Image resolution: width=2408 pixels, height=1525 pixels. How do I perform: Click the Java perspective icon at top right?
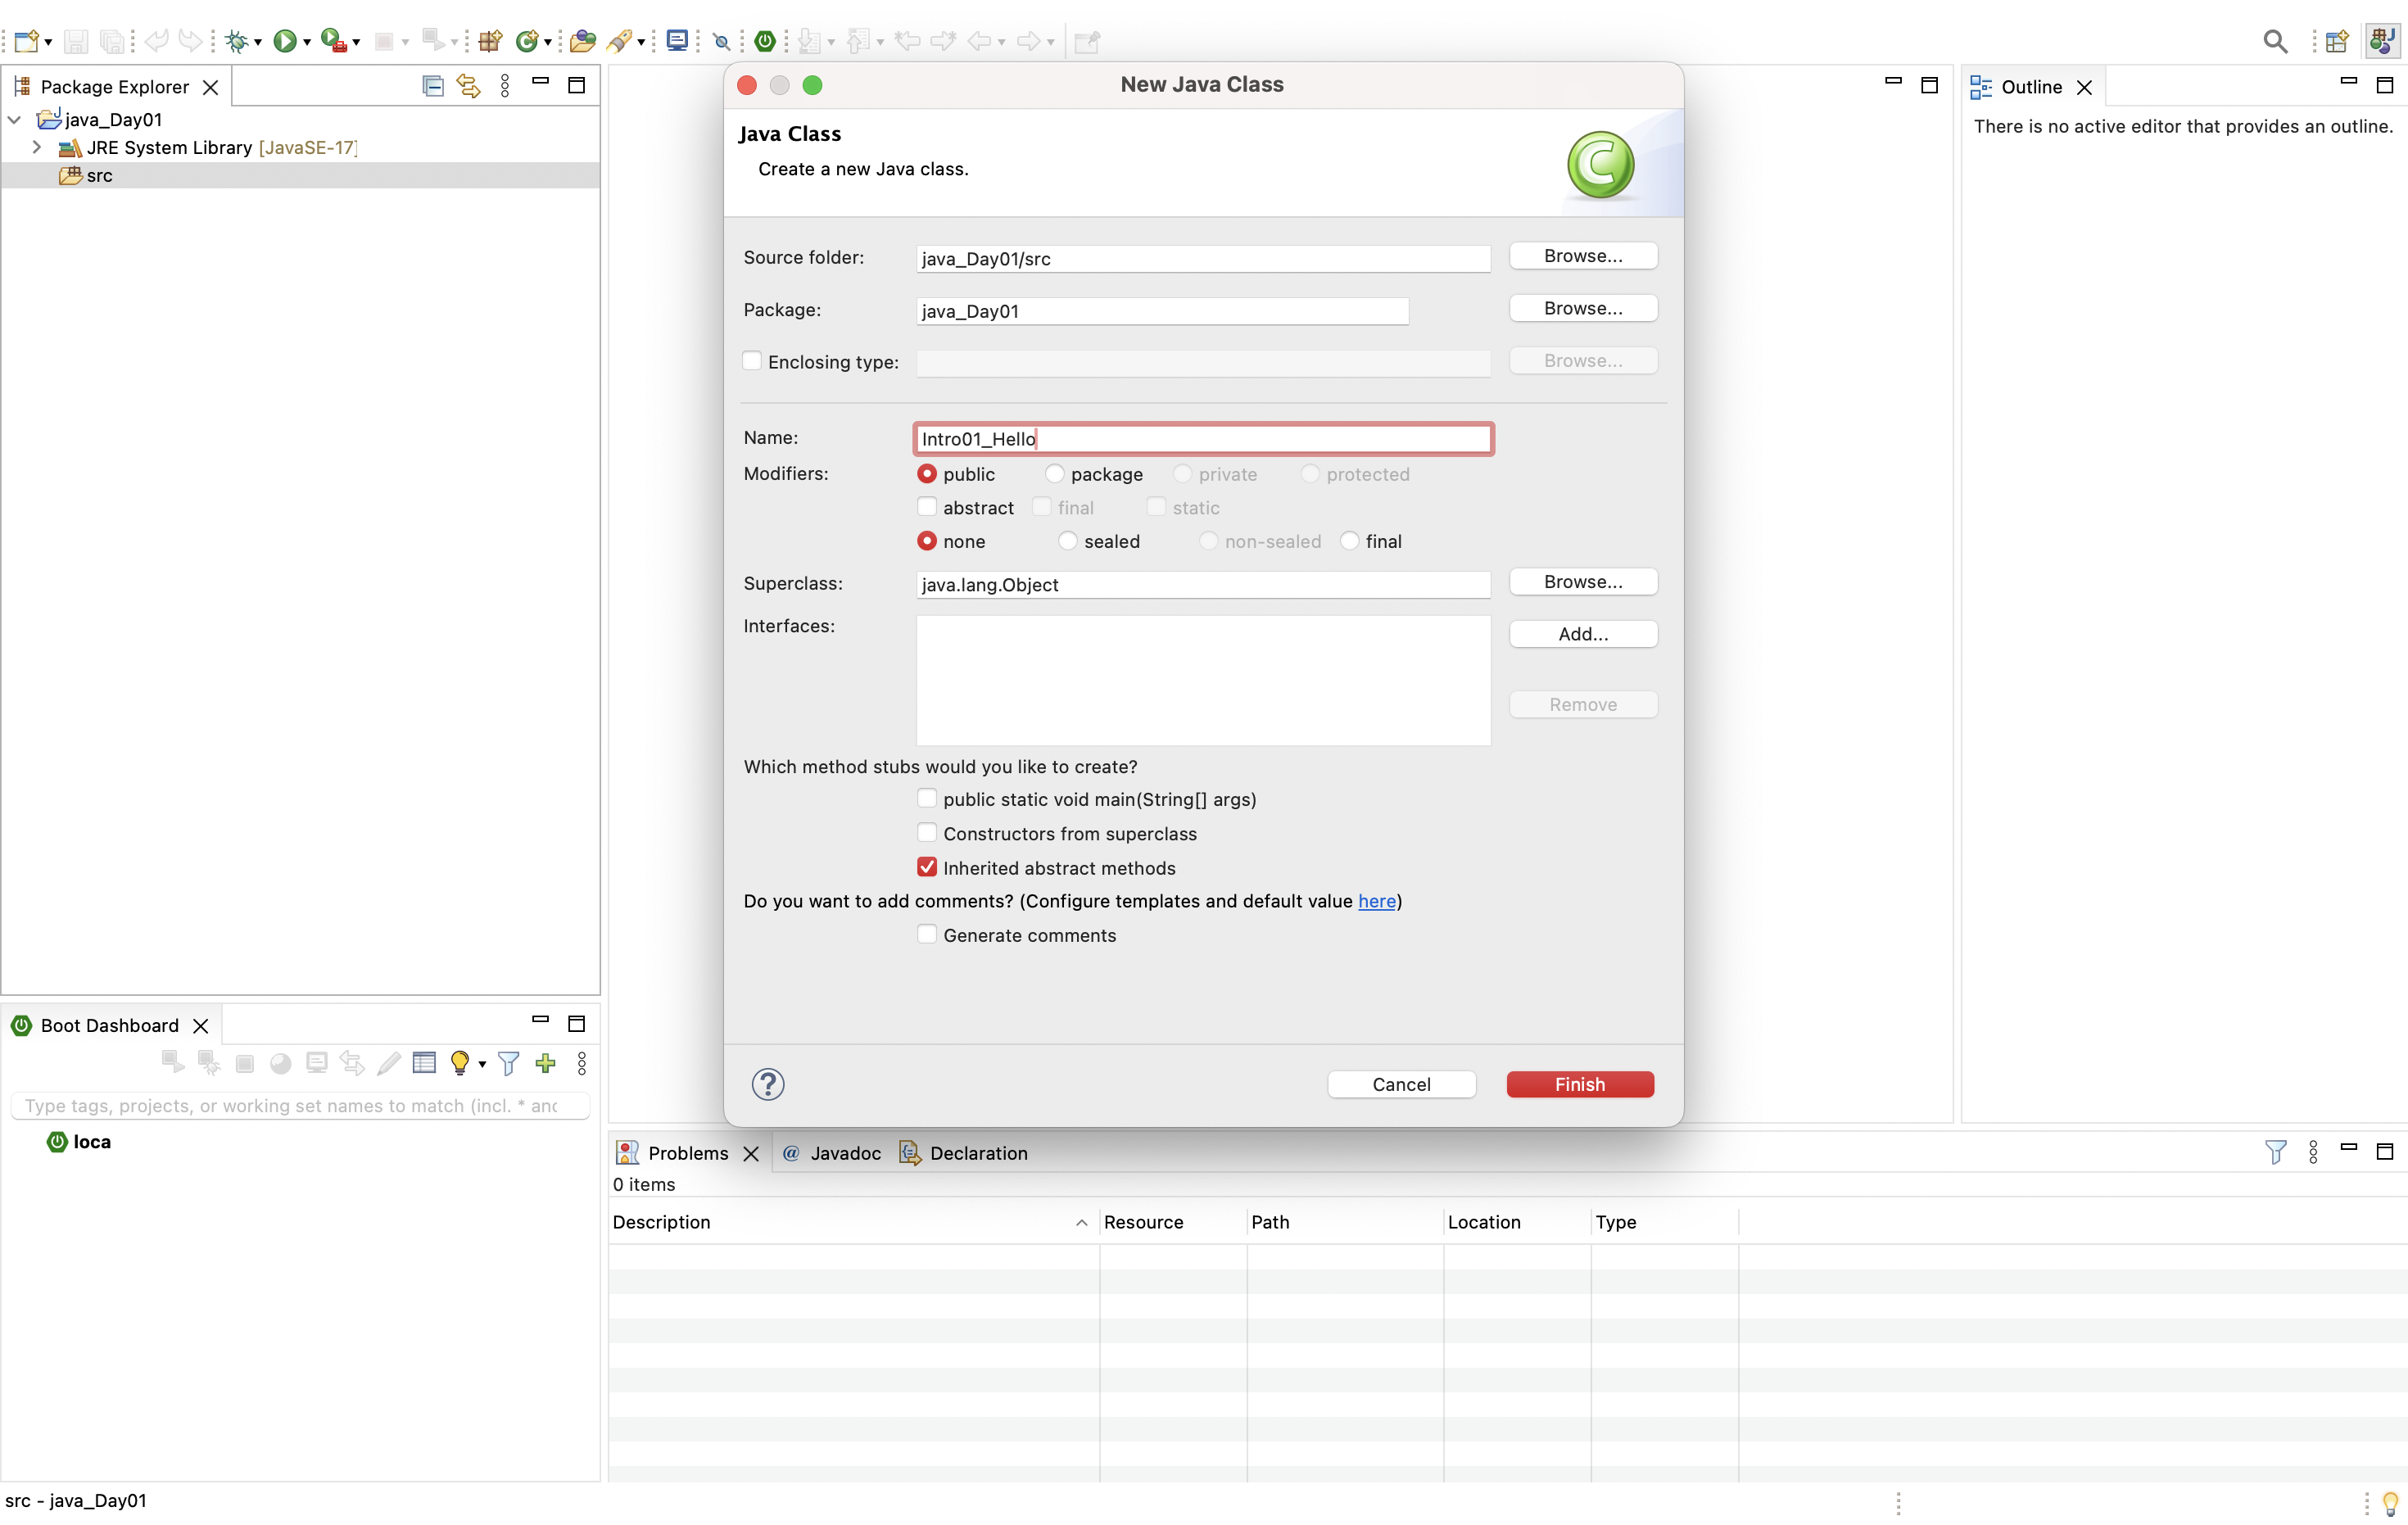point(2383,41)
